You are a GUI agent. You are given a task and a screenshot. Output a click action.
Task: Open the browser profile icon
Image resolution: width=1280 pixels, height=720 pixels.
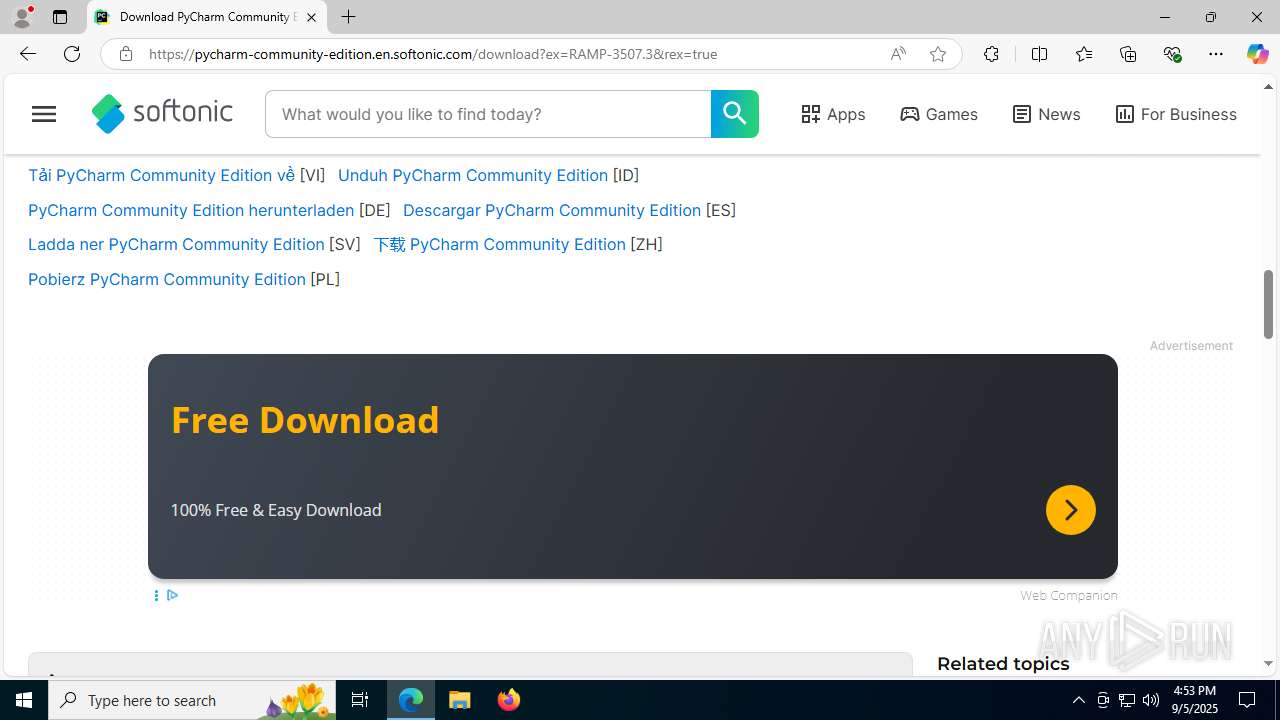pyautogui.click(x=22, y=17)
